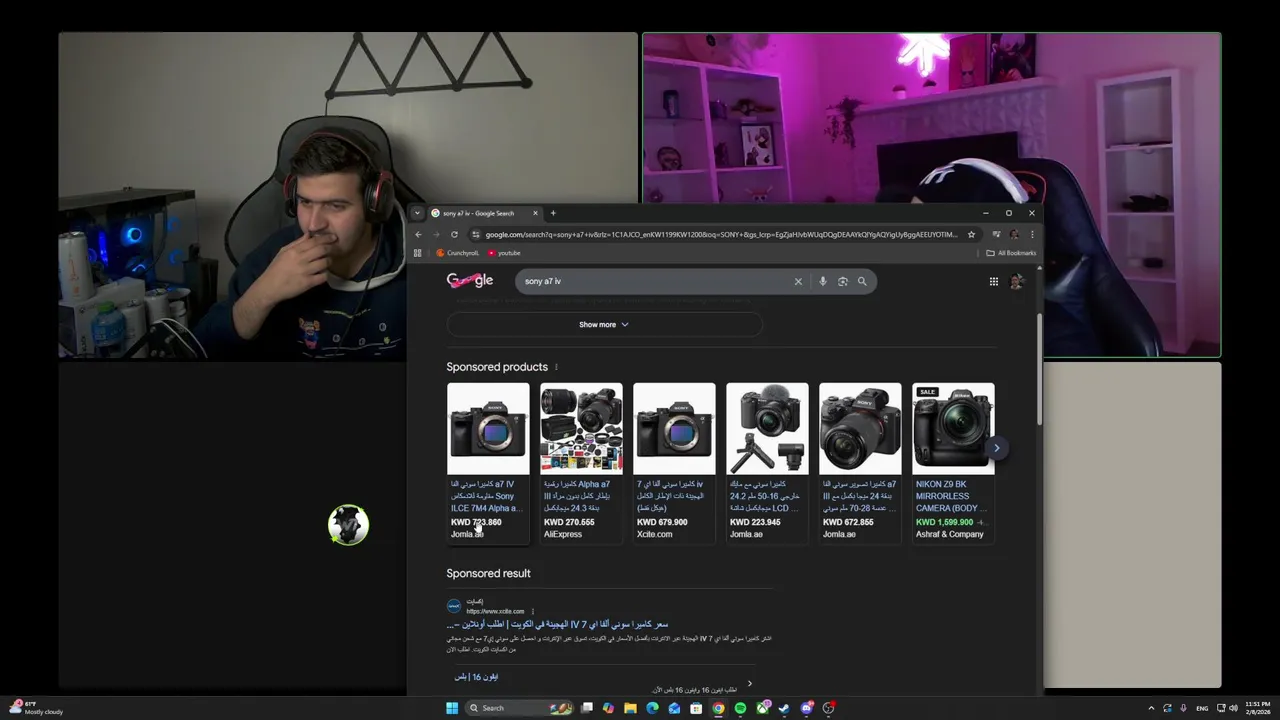1280x720 pixels.
Task: Focus the 'sony a7 iv' search field
Action: pos(655,281)
